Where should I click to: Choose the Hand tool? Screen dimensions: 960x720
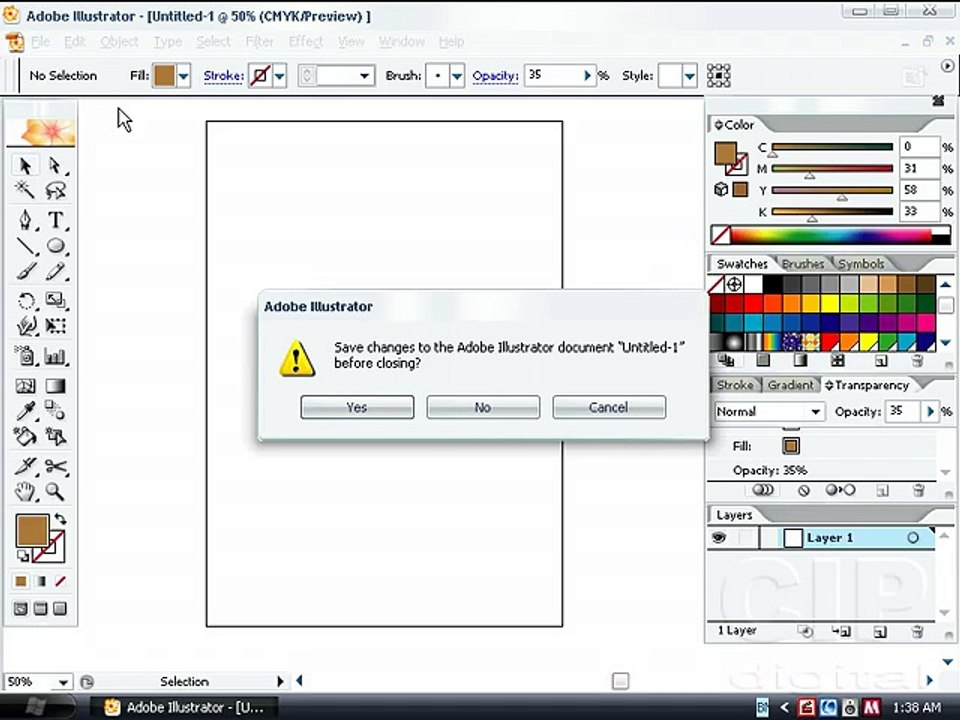click(x=25, y=492)
